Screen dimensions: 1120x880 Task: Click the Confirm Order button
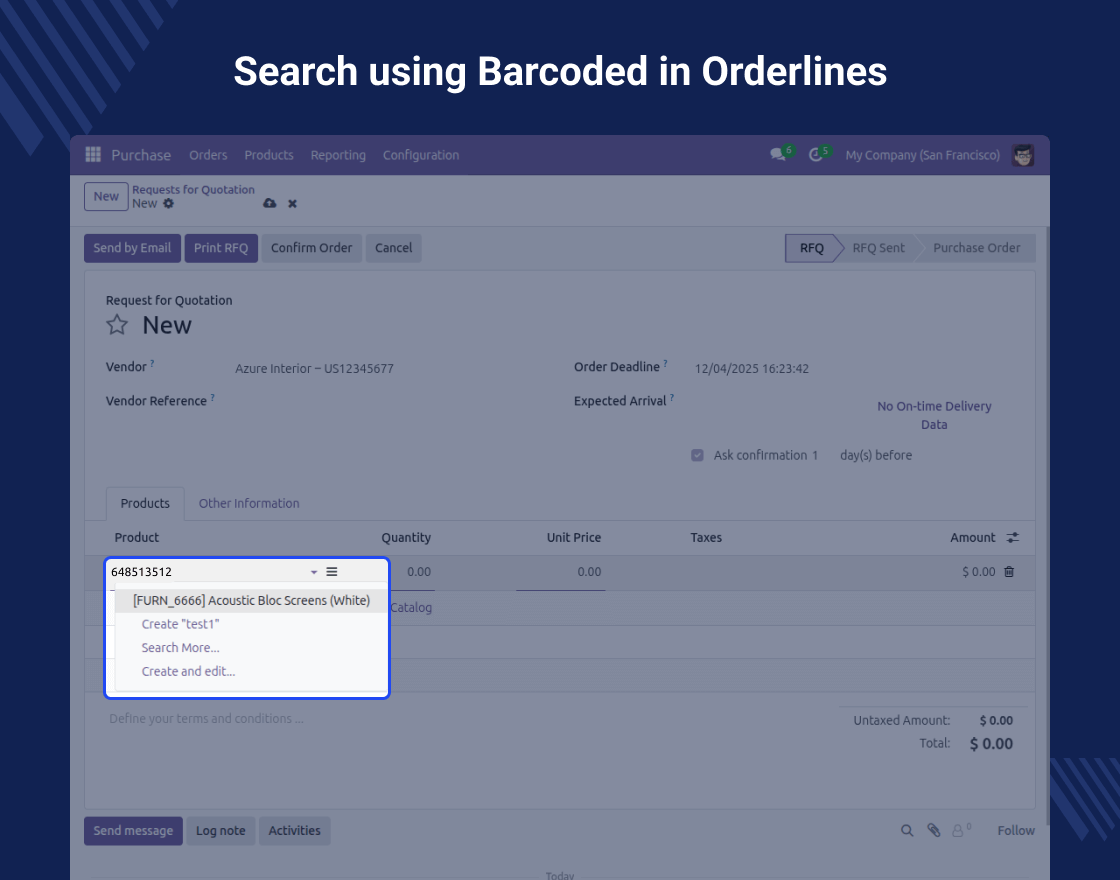coord(311,248)
